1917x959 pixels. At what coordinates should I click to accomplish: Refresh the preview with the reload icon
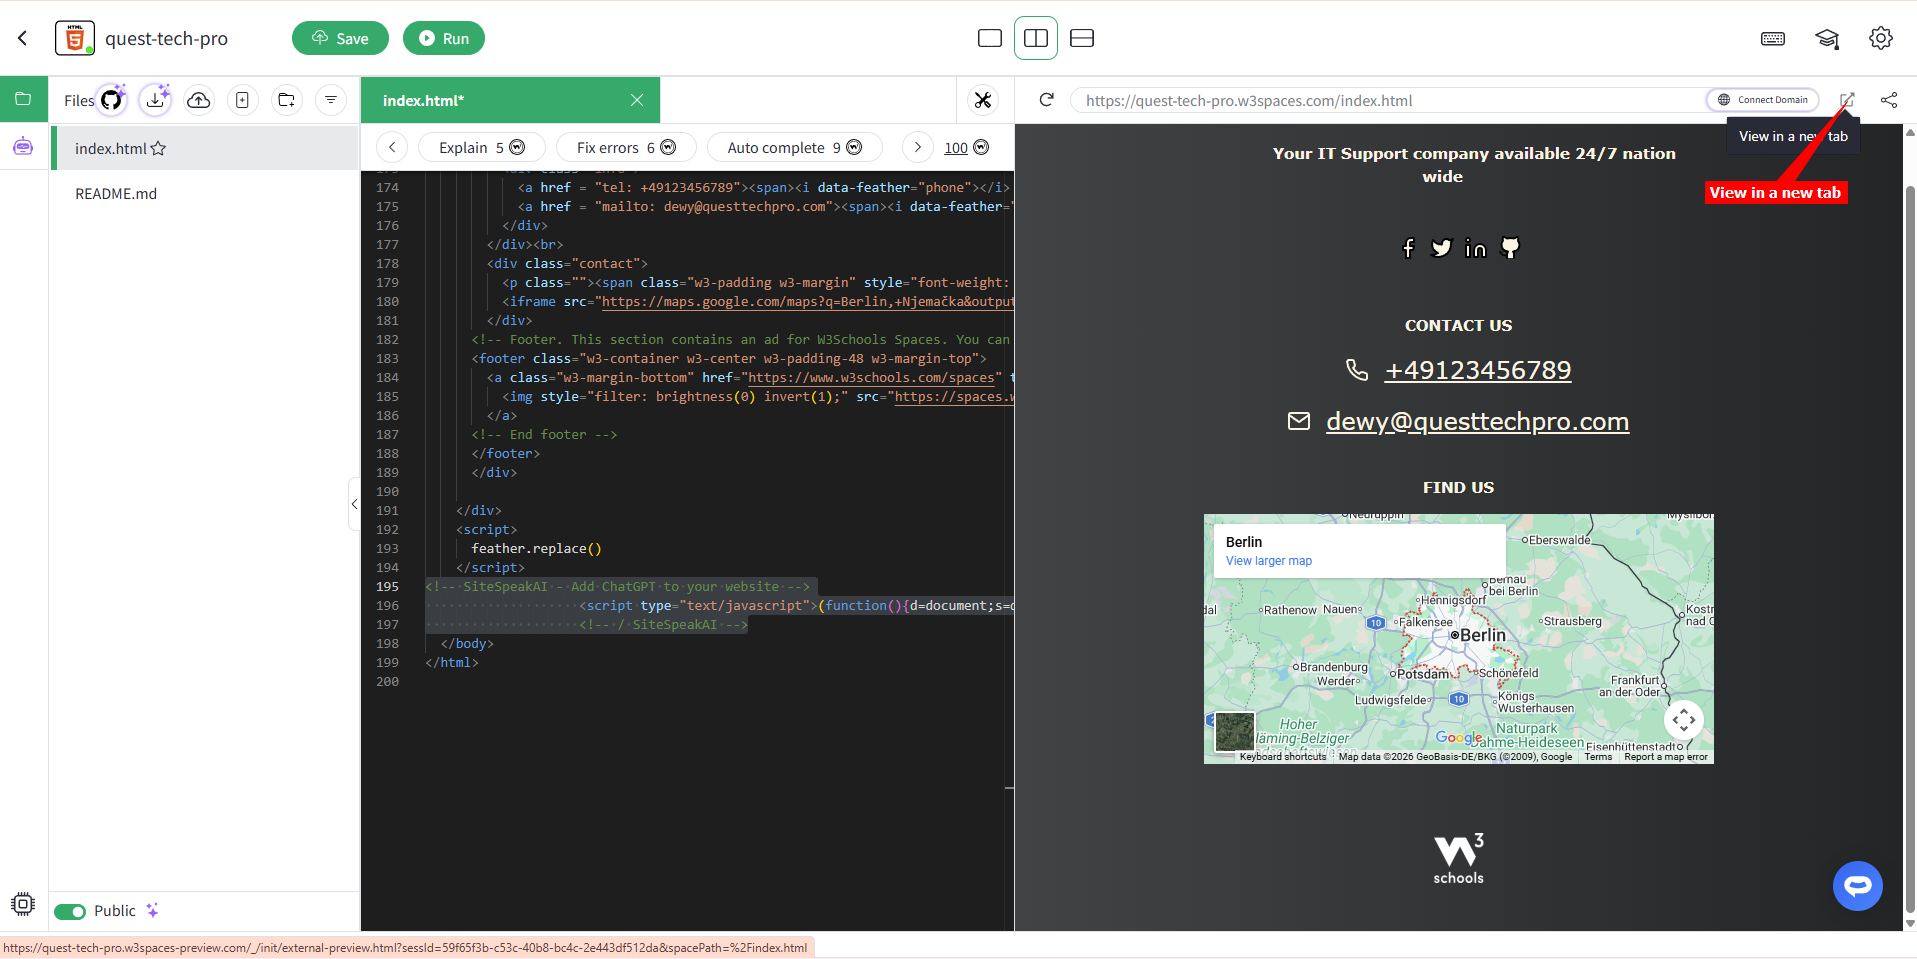(x=1046, y=100)
